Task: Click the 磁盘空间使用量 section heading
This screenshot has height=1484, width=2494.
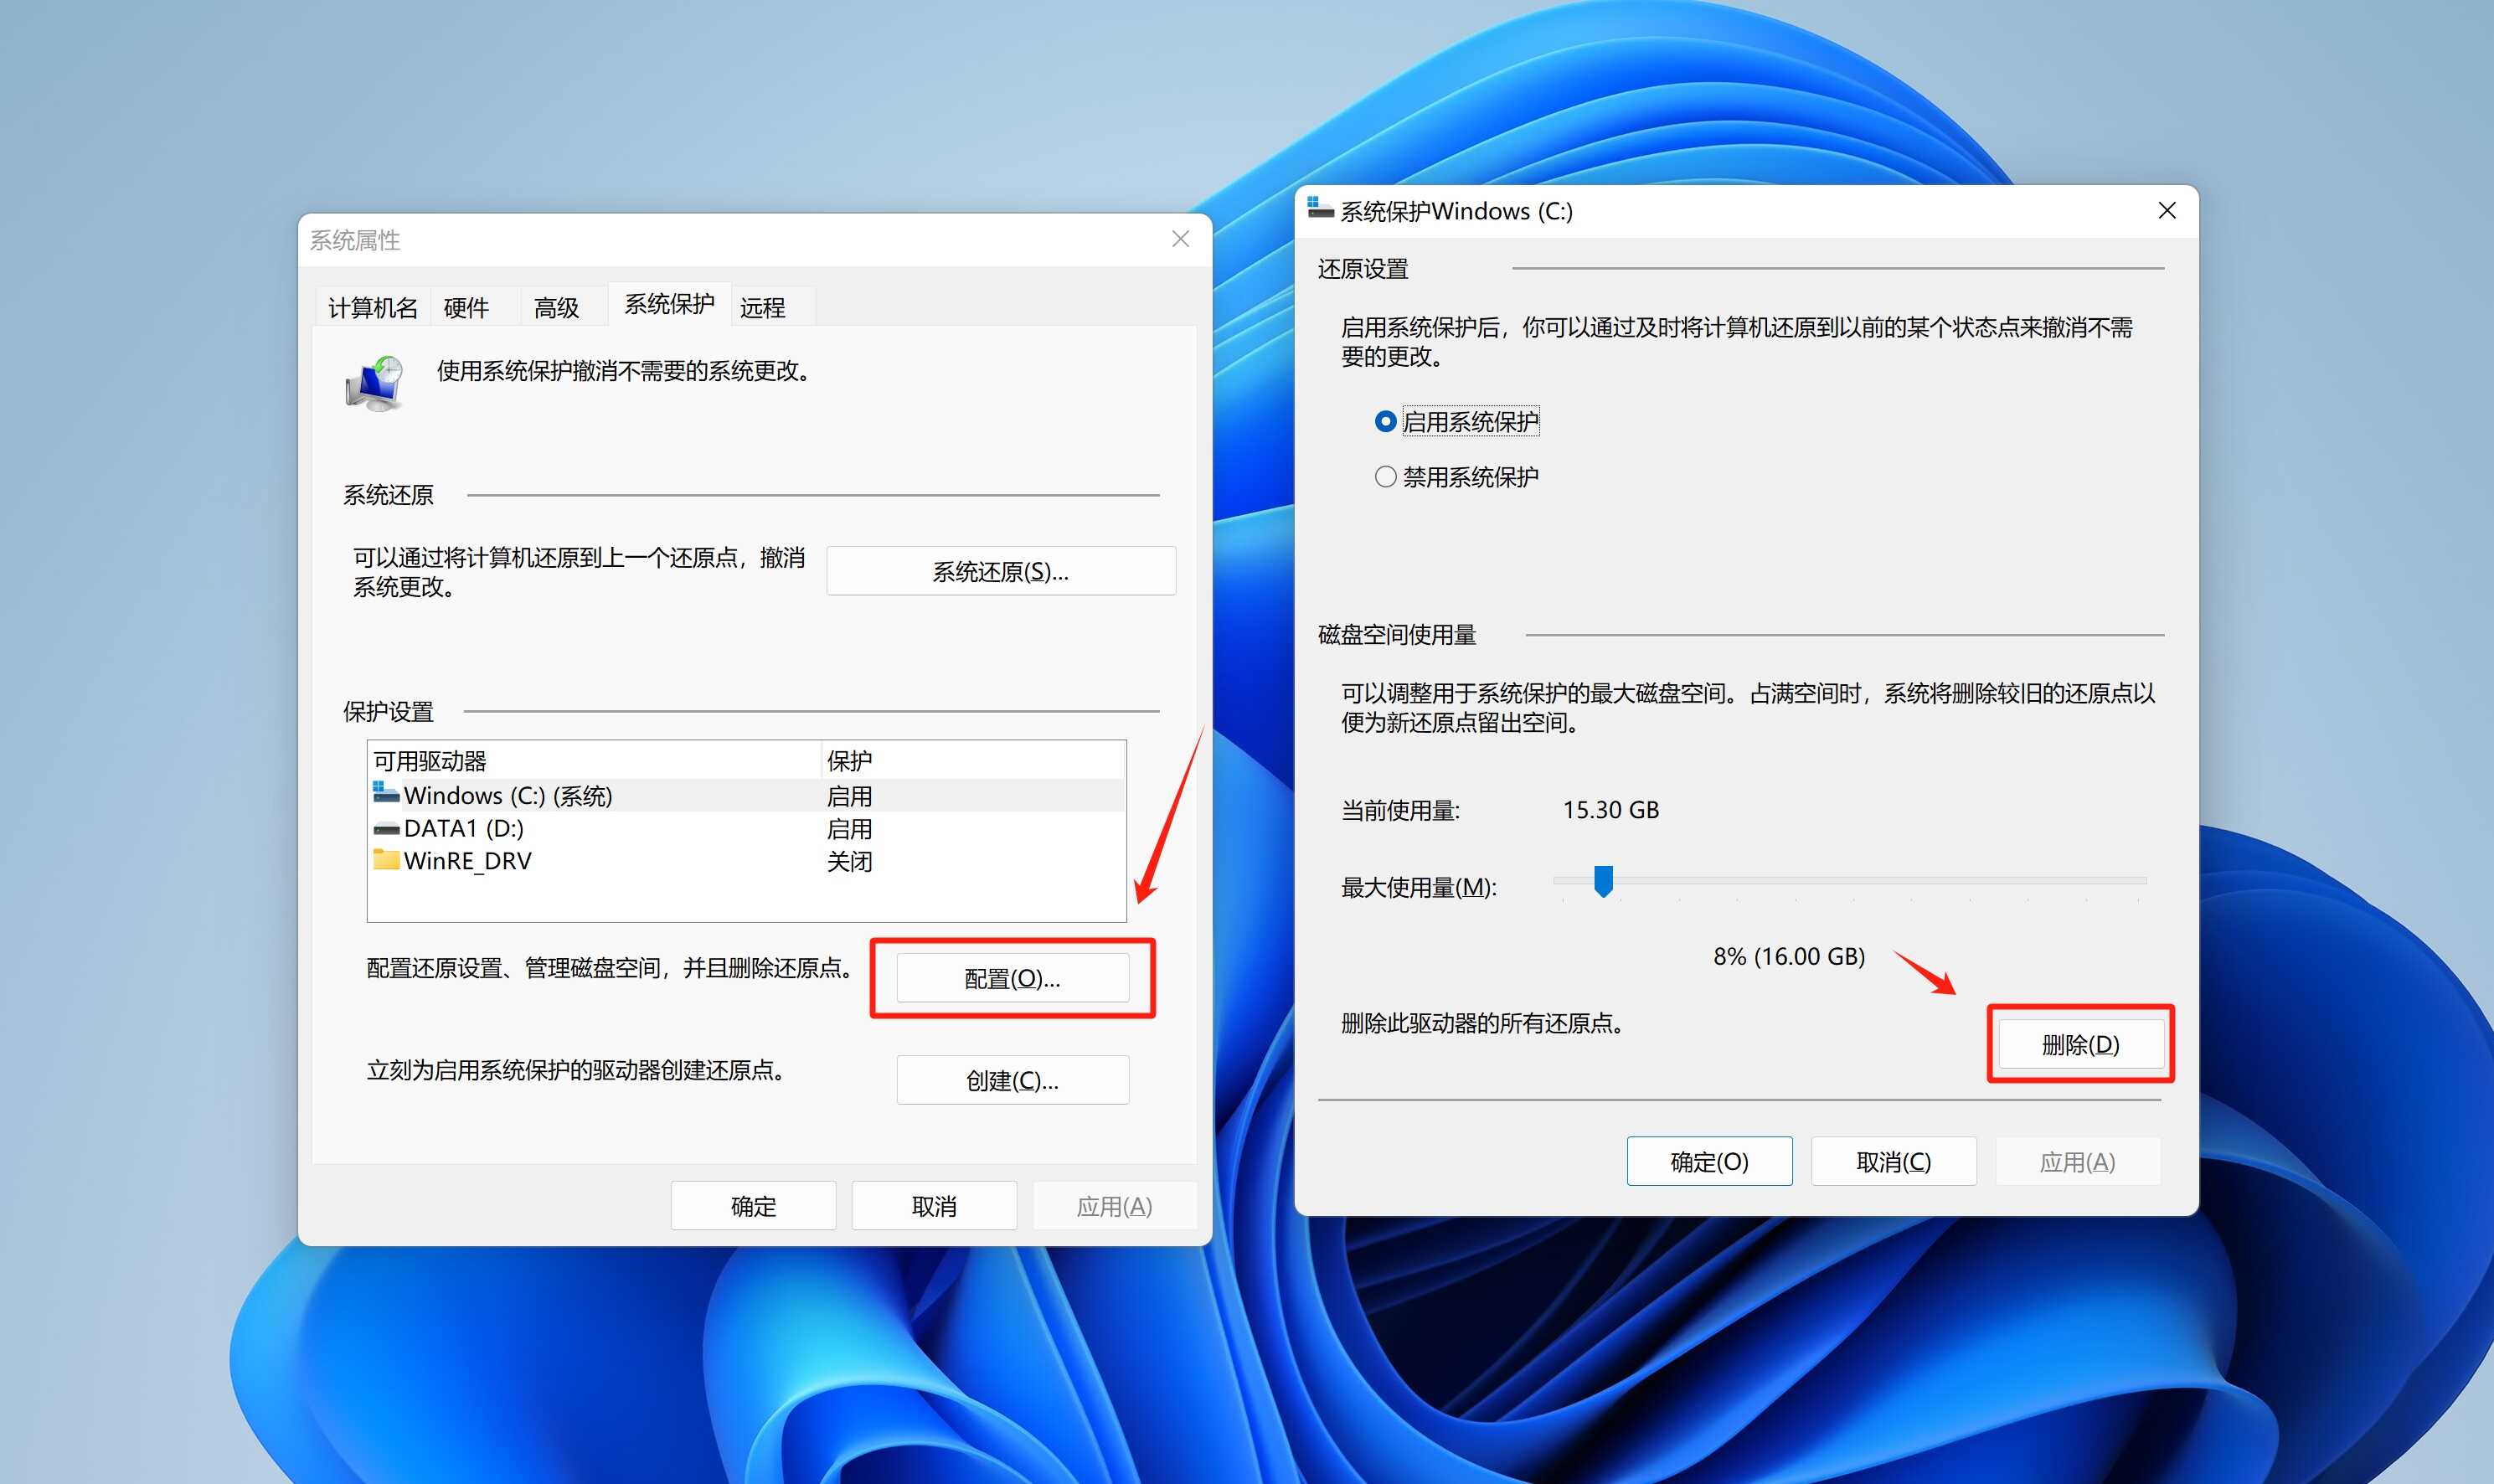Action: [1397, 634]
